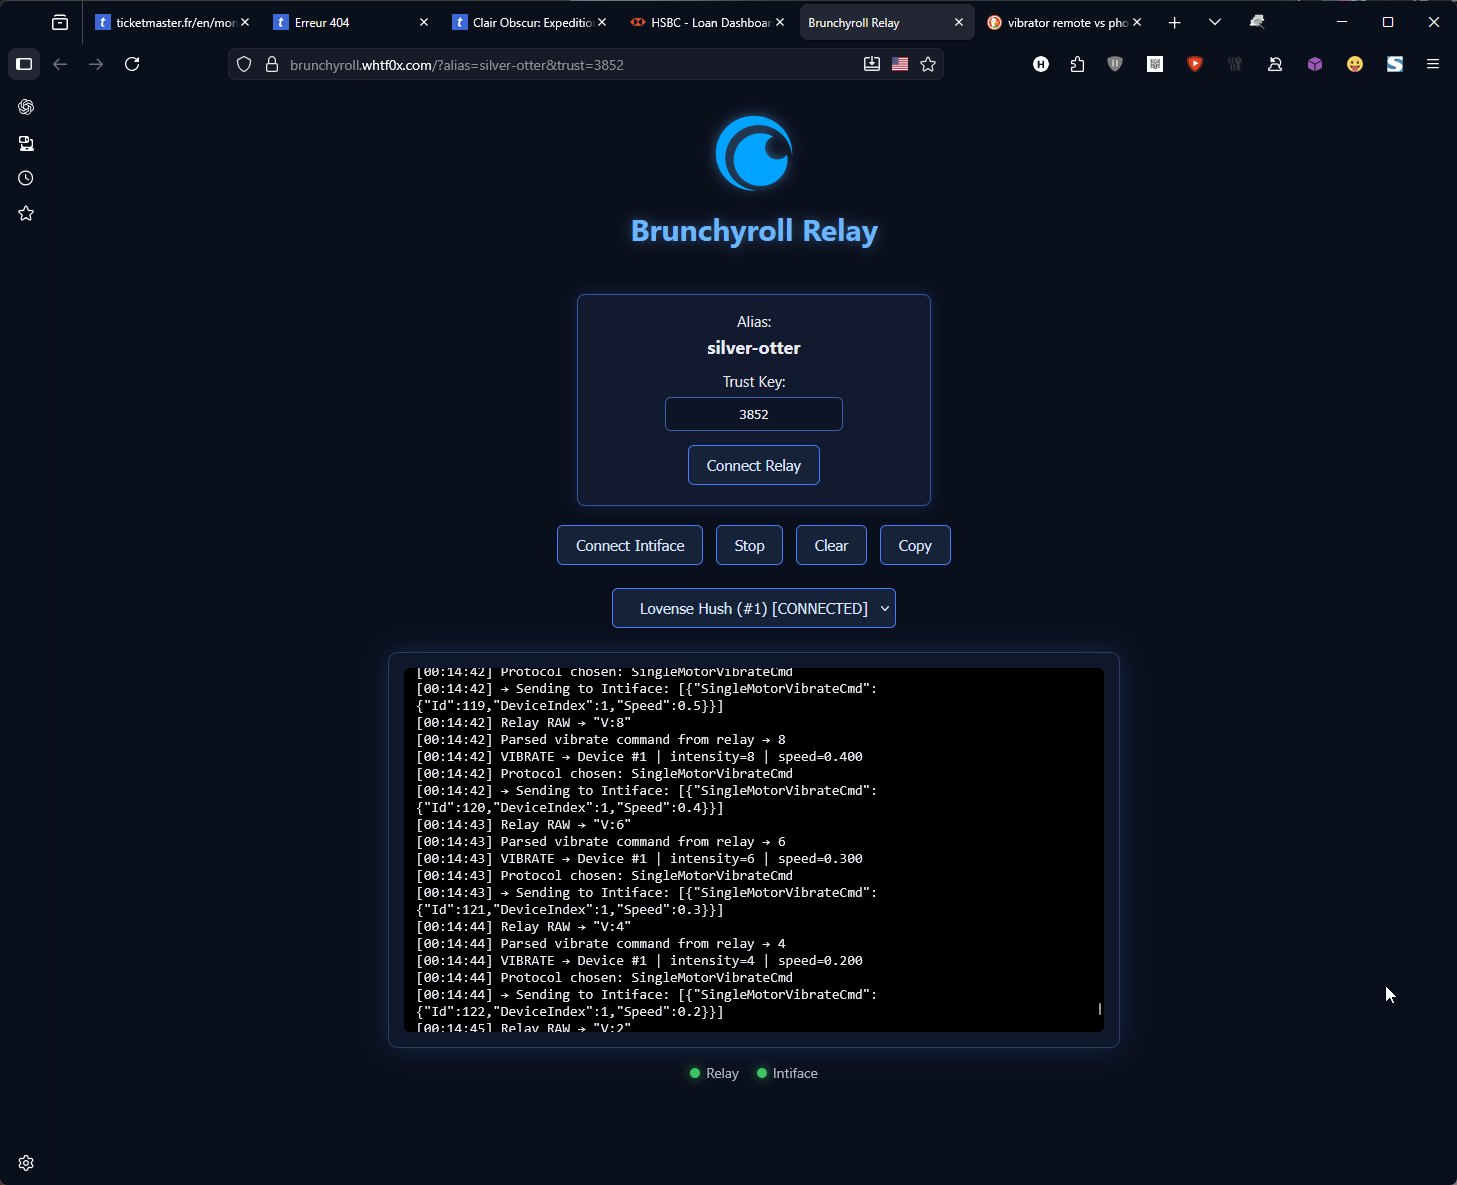
Task: Open the application hamburger menu
Action: (x=1432, y=64)
